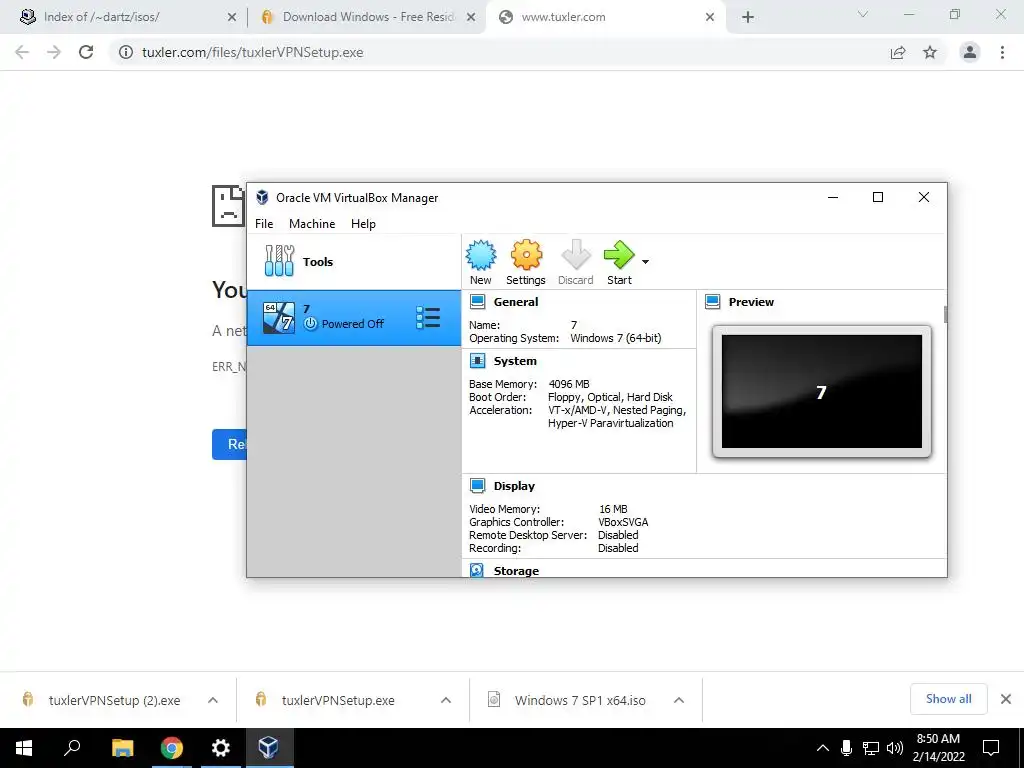
Task: Click volume speaker icon in tray
Action: pos(895,748)
